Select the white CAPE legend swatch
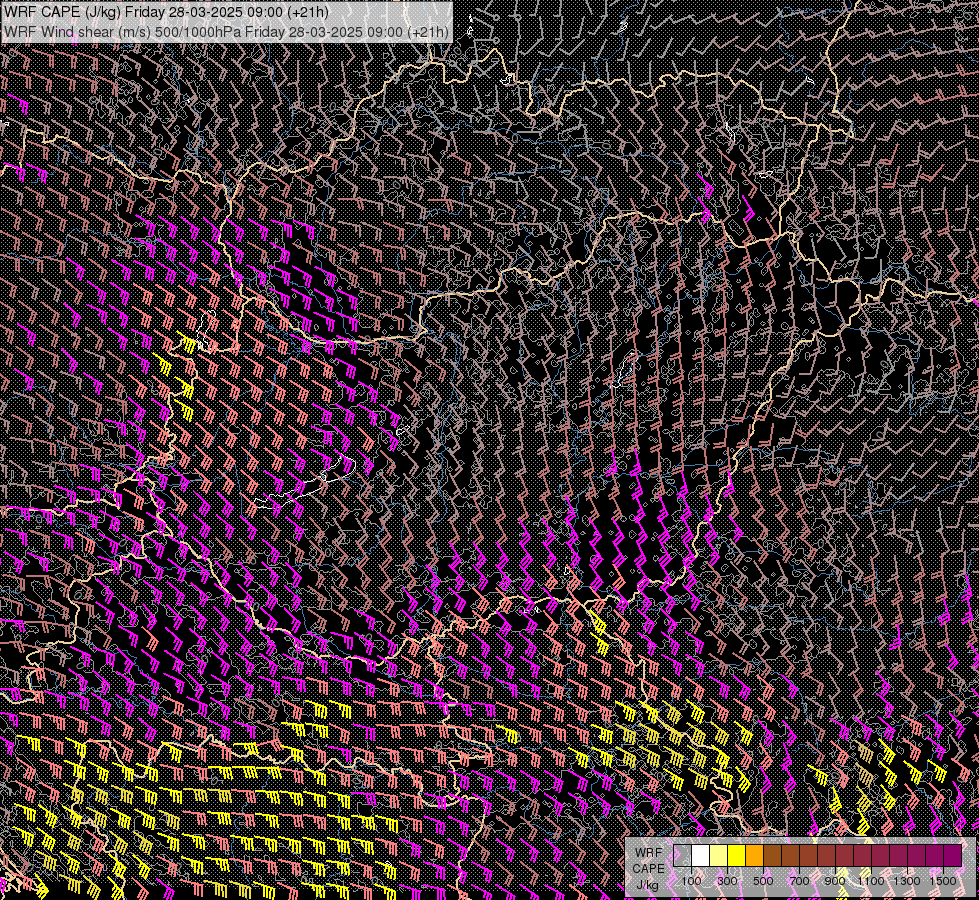Screen dimensions: 979x900 point(701,855)
